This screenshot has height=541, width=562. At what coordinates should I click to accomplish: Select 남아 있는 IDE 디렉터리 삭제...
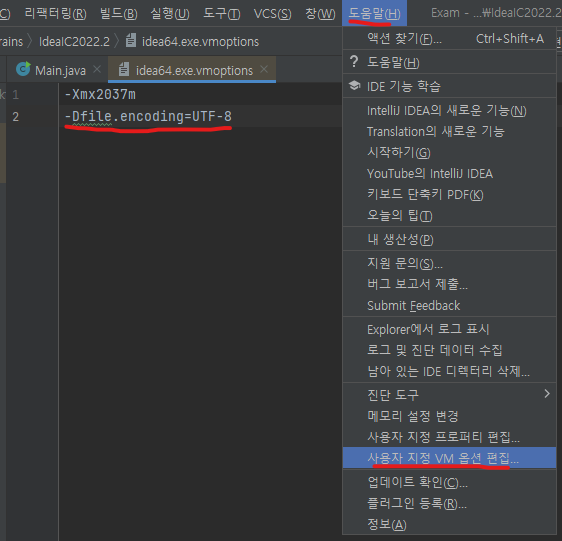point(449,371)
